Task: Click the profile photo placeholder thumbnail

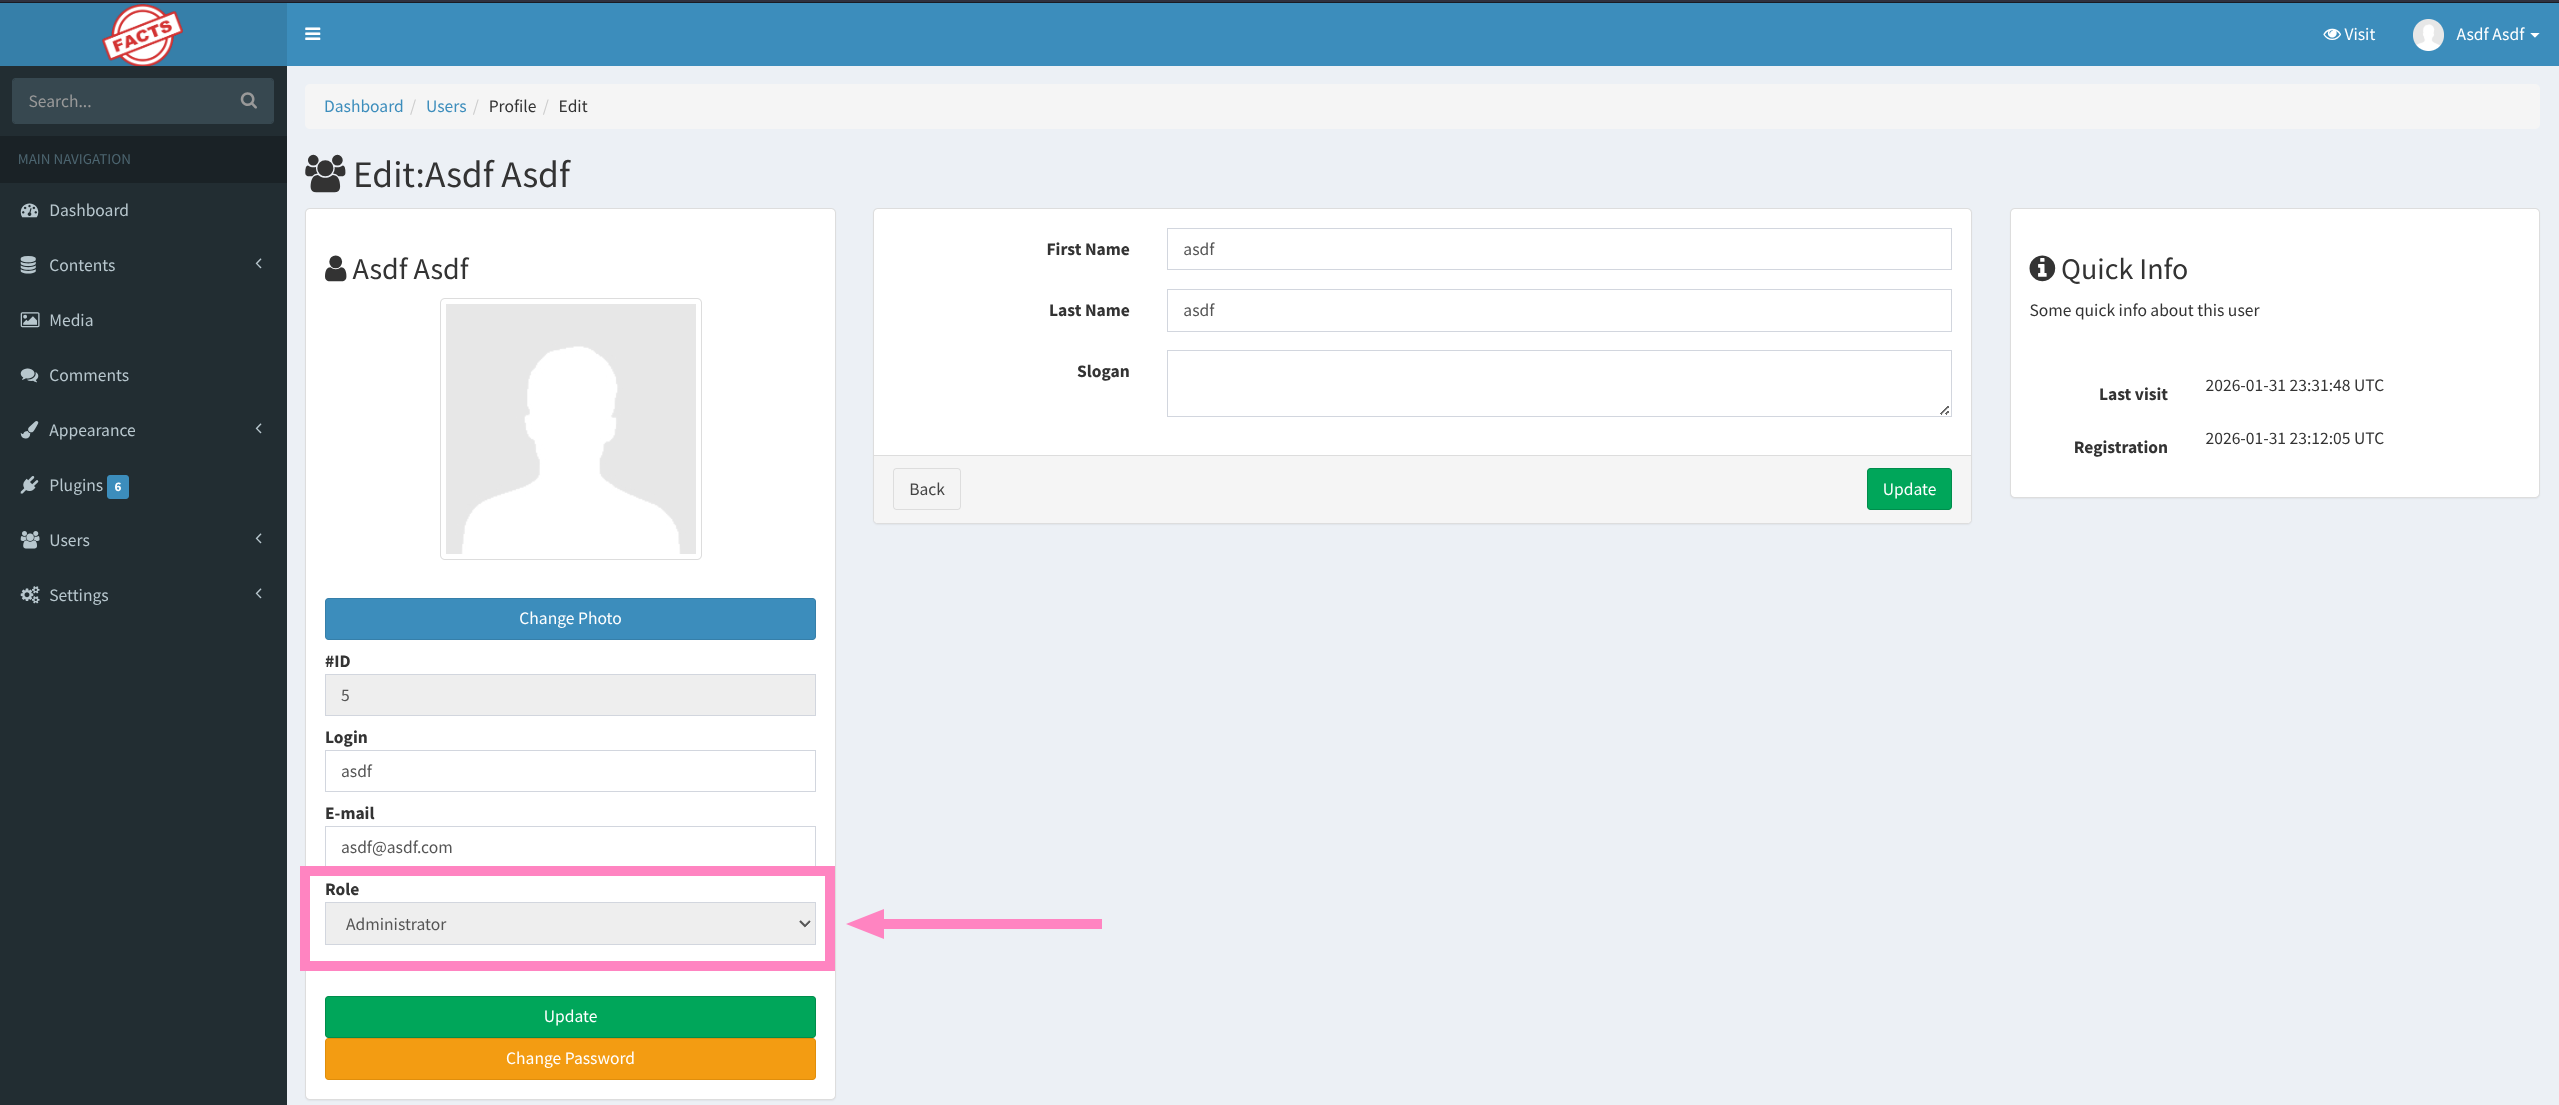Action: click(570, 429)
